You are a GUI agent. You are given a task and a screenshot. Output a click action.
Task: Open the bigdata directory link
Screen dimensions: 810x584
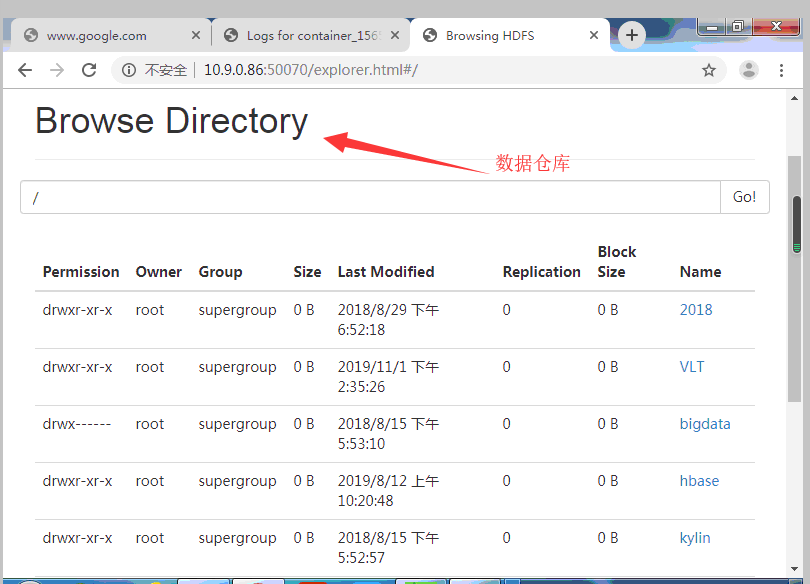coord(705,424)
